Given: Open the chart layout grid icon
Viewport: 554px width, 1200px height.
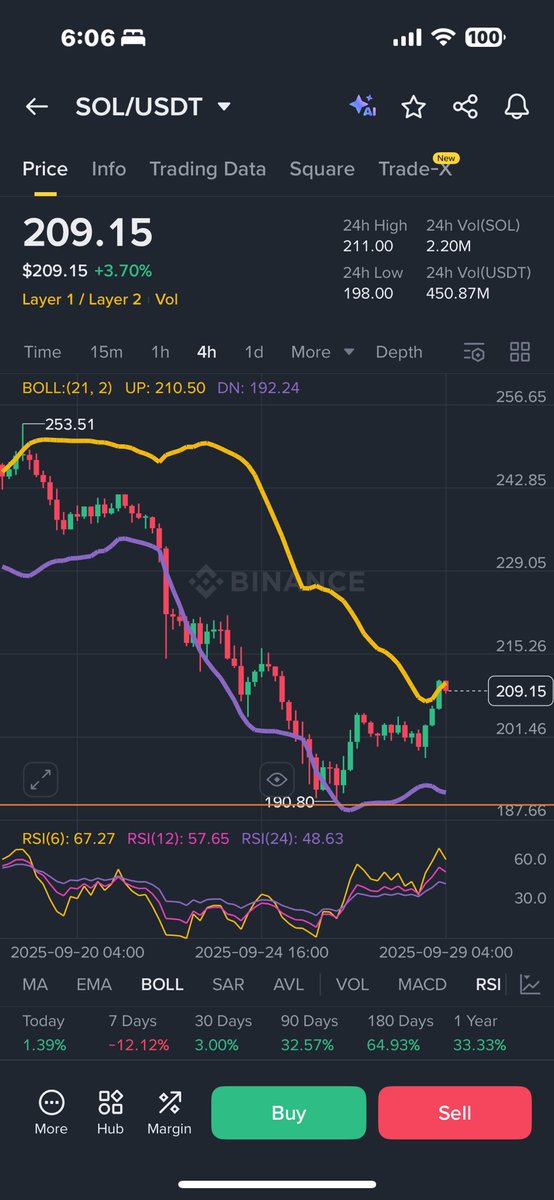Looking at the screenshot, I should point(520,352).
